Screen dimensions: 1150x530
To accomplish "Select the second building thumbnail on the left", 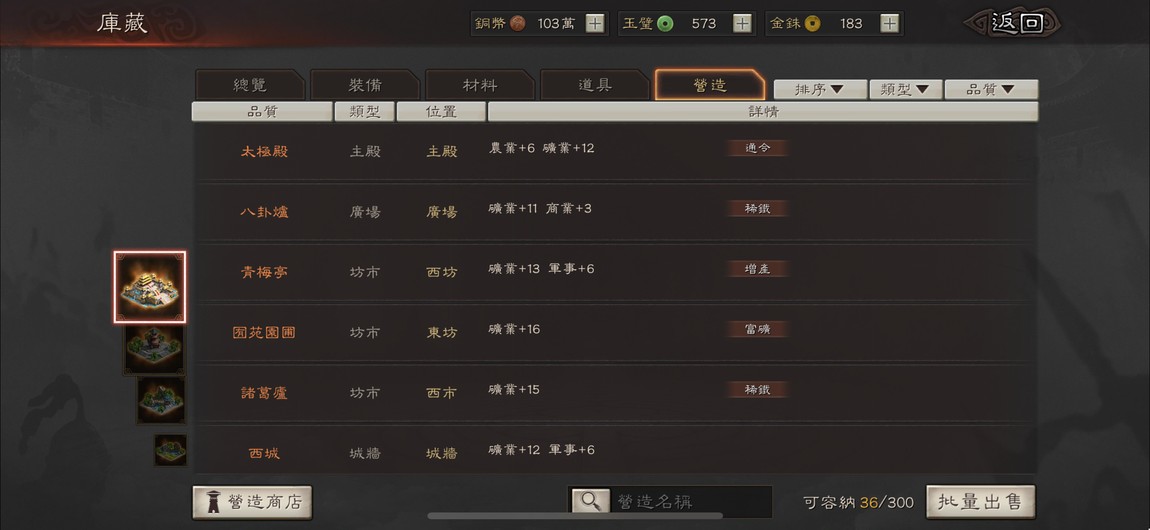I will tap(154, 350).
